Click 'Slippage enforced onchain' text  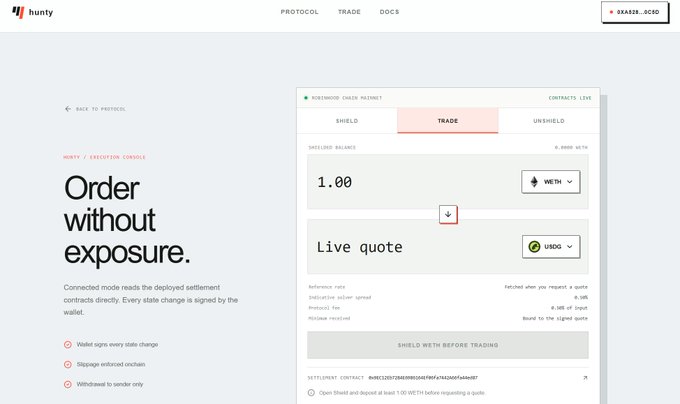click(111, 365)
